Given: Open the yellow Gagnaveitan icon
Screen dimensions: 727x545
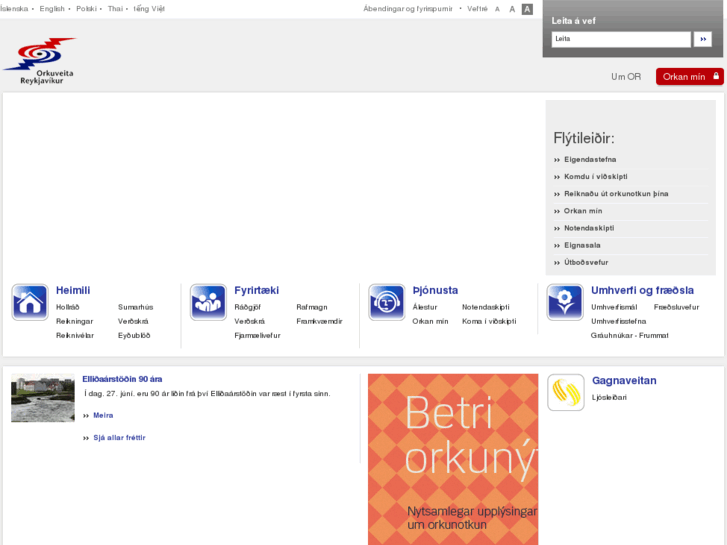Looking at the screenshot, I should [x=565, y=392].
